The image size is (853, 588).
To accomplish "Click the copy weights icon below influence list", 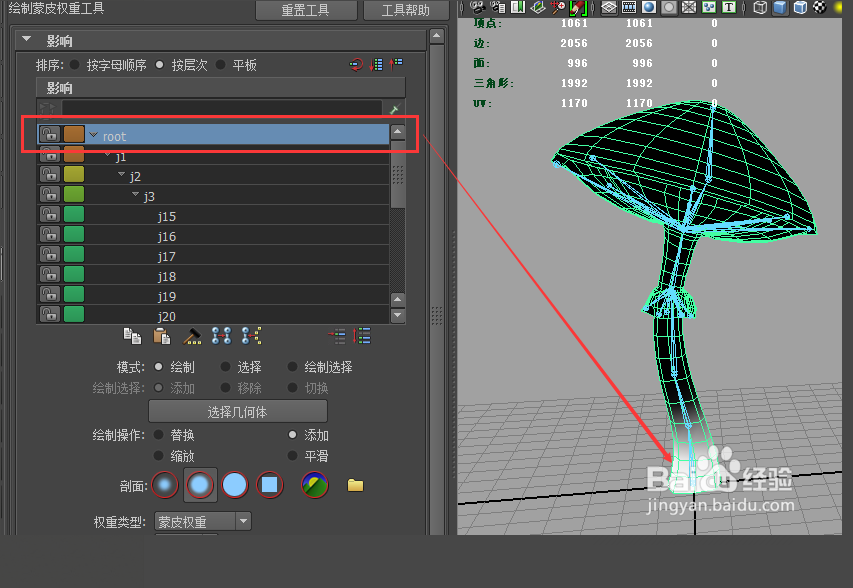I will point(131,336).
